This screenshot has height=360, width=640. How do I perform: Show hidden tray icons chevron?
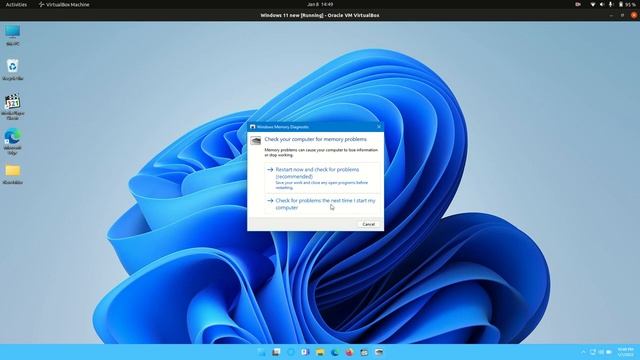click(583, 352)
